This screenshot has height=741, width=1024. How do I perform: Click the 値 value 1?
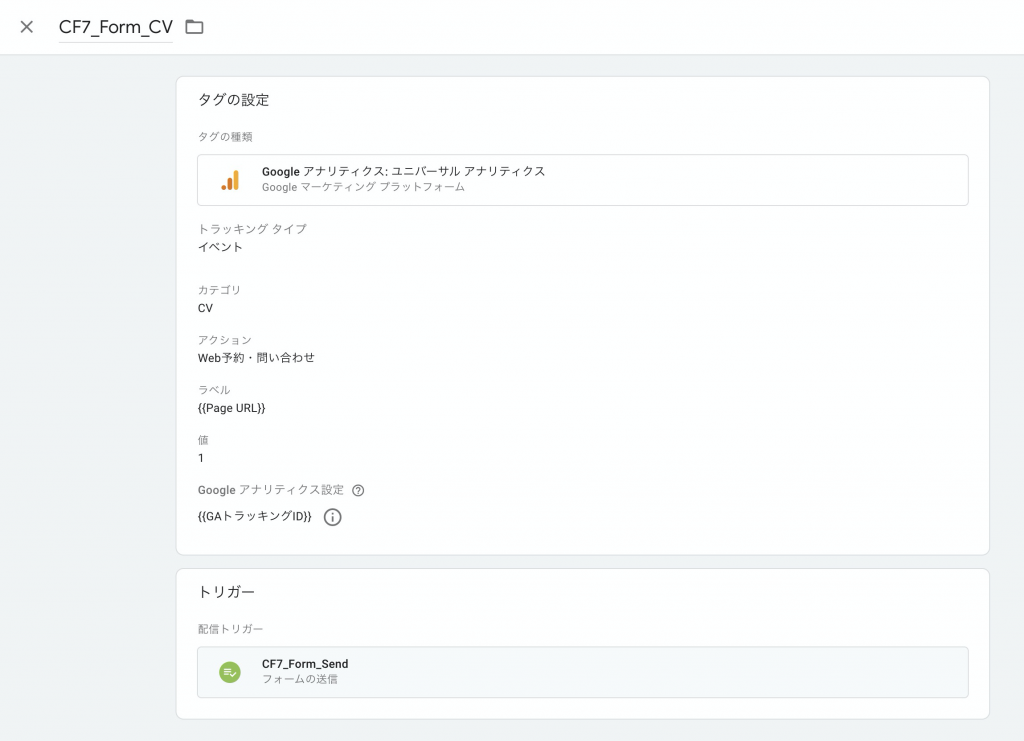click(x=201, y=458)
